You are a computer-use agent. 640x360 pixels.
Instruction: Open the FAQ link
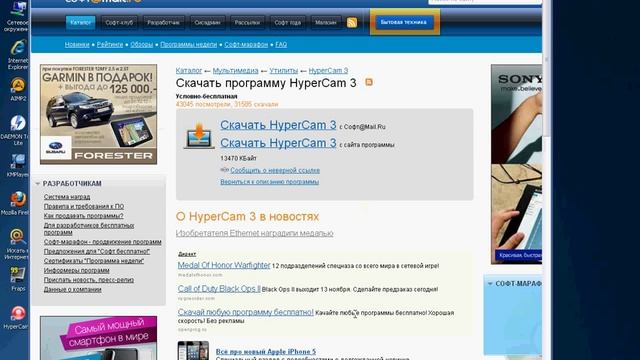pos(281,44)
